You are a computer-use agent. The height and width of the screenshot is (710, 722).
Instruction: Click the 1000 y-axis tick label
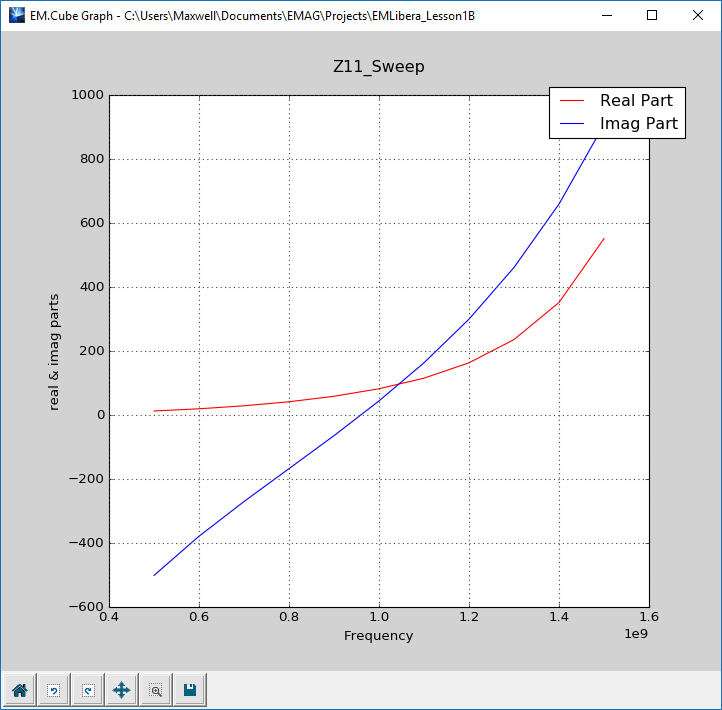pos(87,95)
